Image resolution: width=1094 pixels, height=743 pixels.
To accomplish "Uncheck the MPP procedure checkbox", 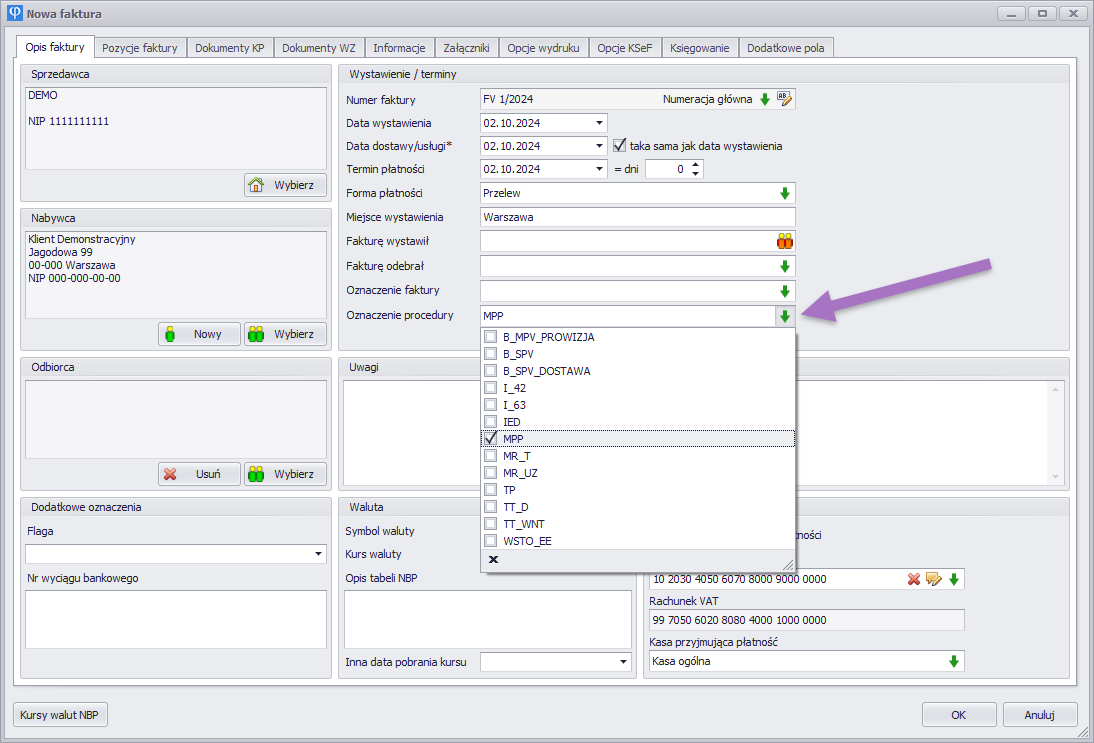I will tap(491, 439).
